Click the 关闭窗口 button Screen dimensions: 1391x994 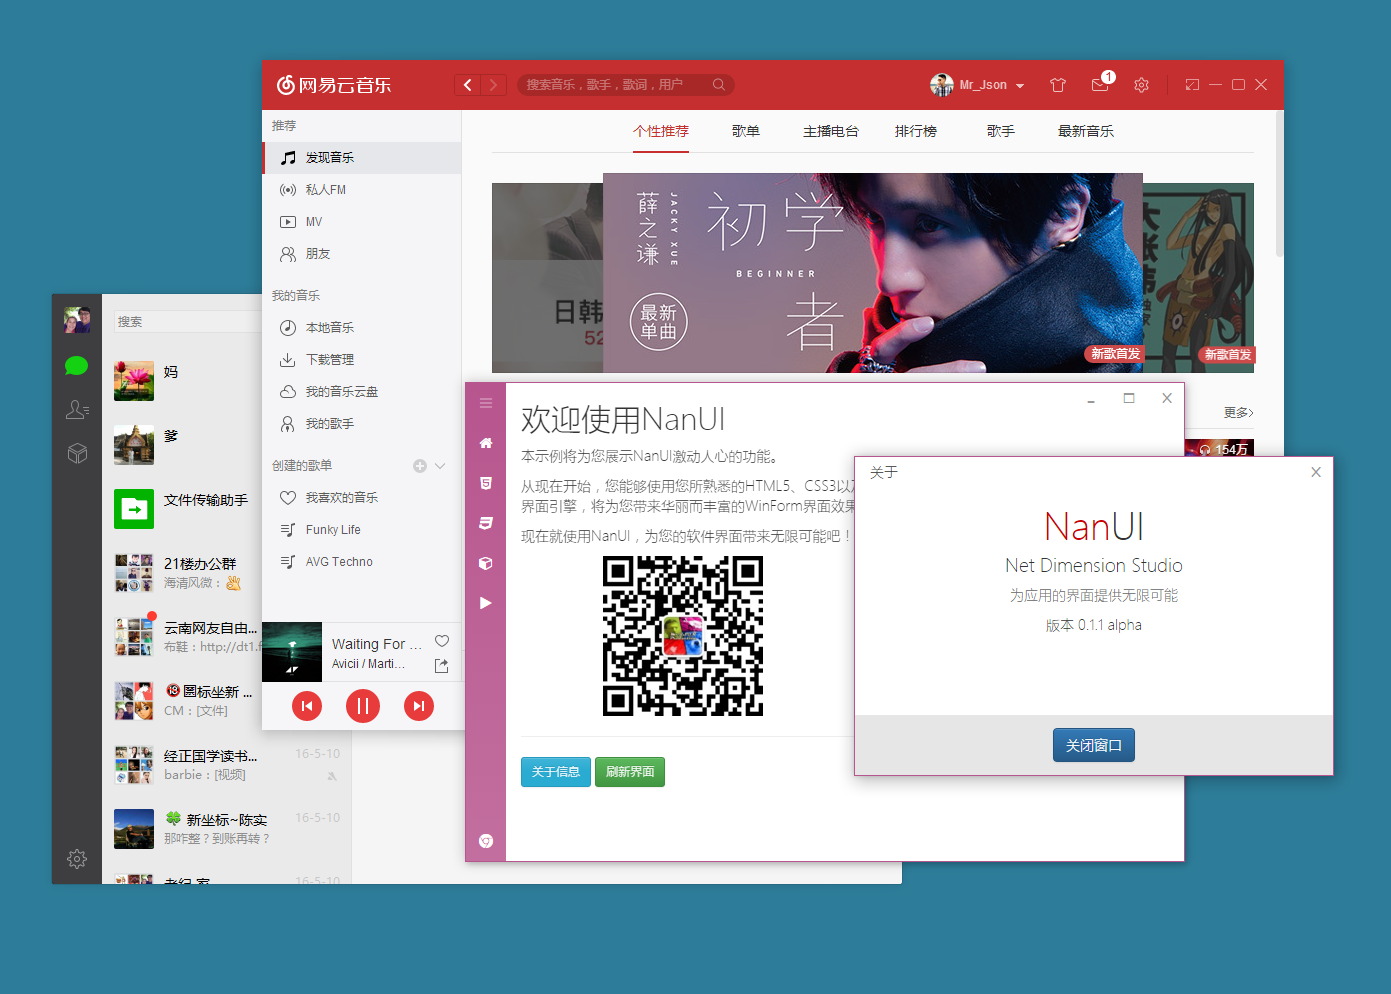(1094, 745)
